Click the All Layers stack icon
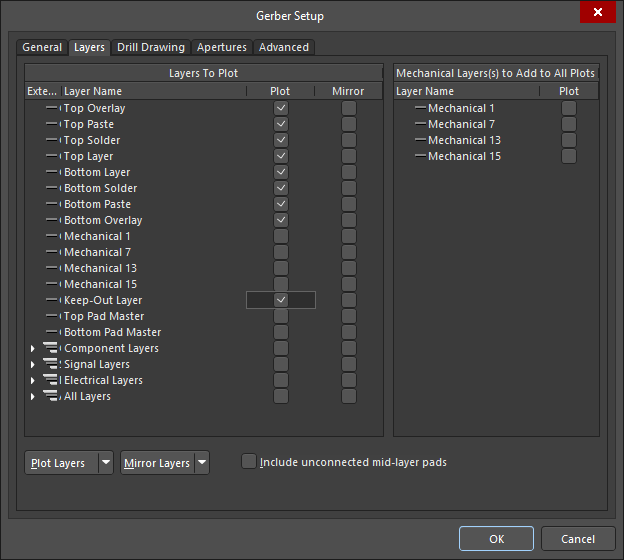Image resolution: width=624 pixels, height=560 pixels. click(51, 396)
